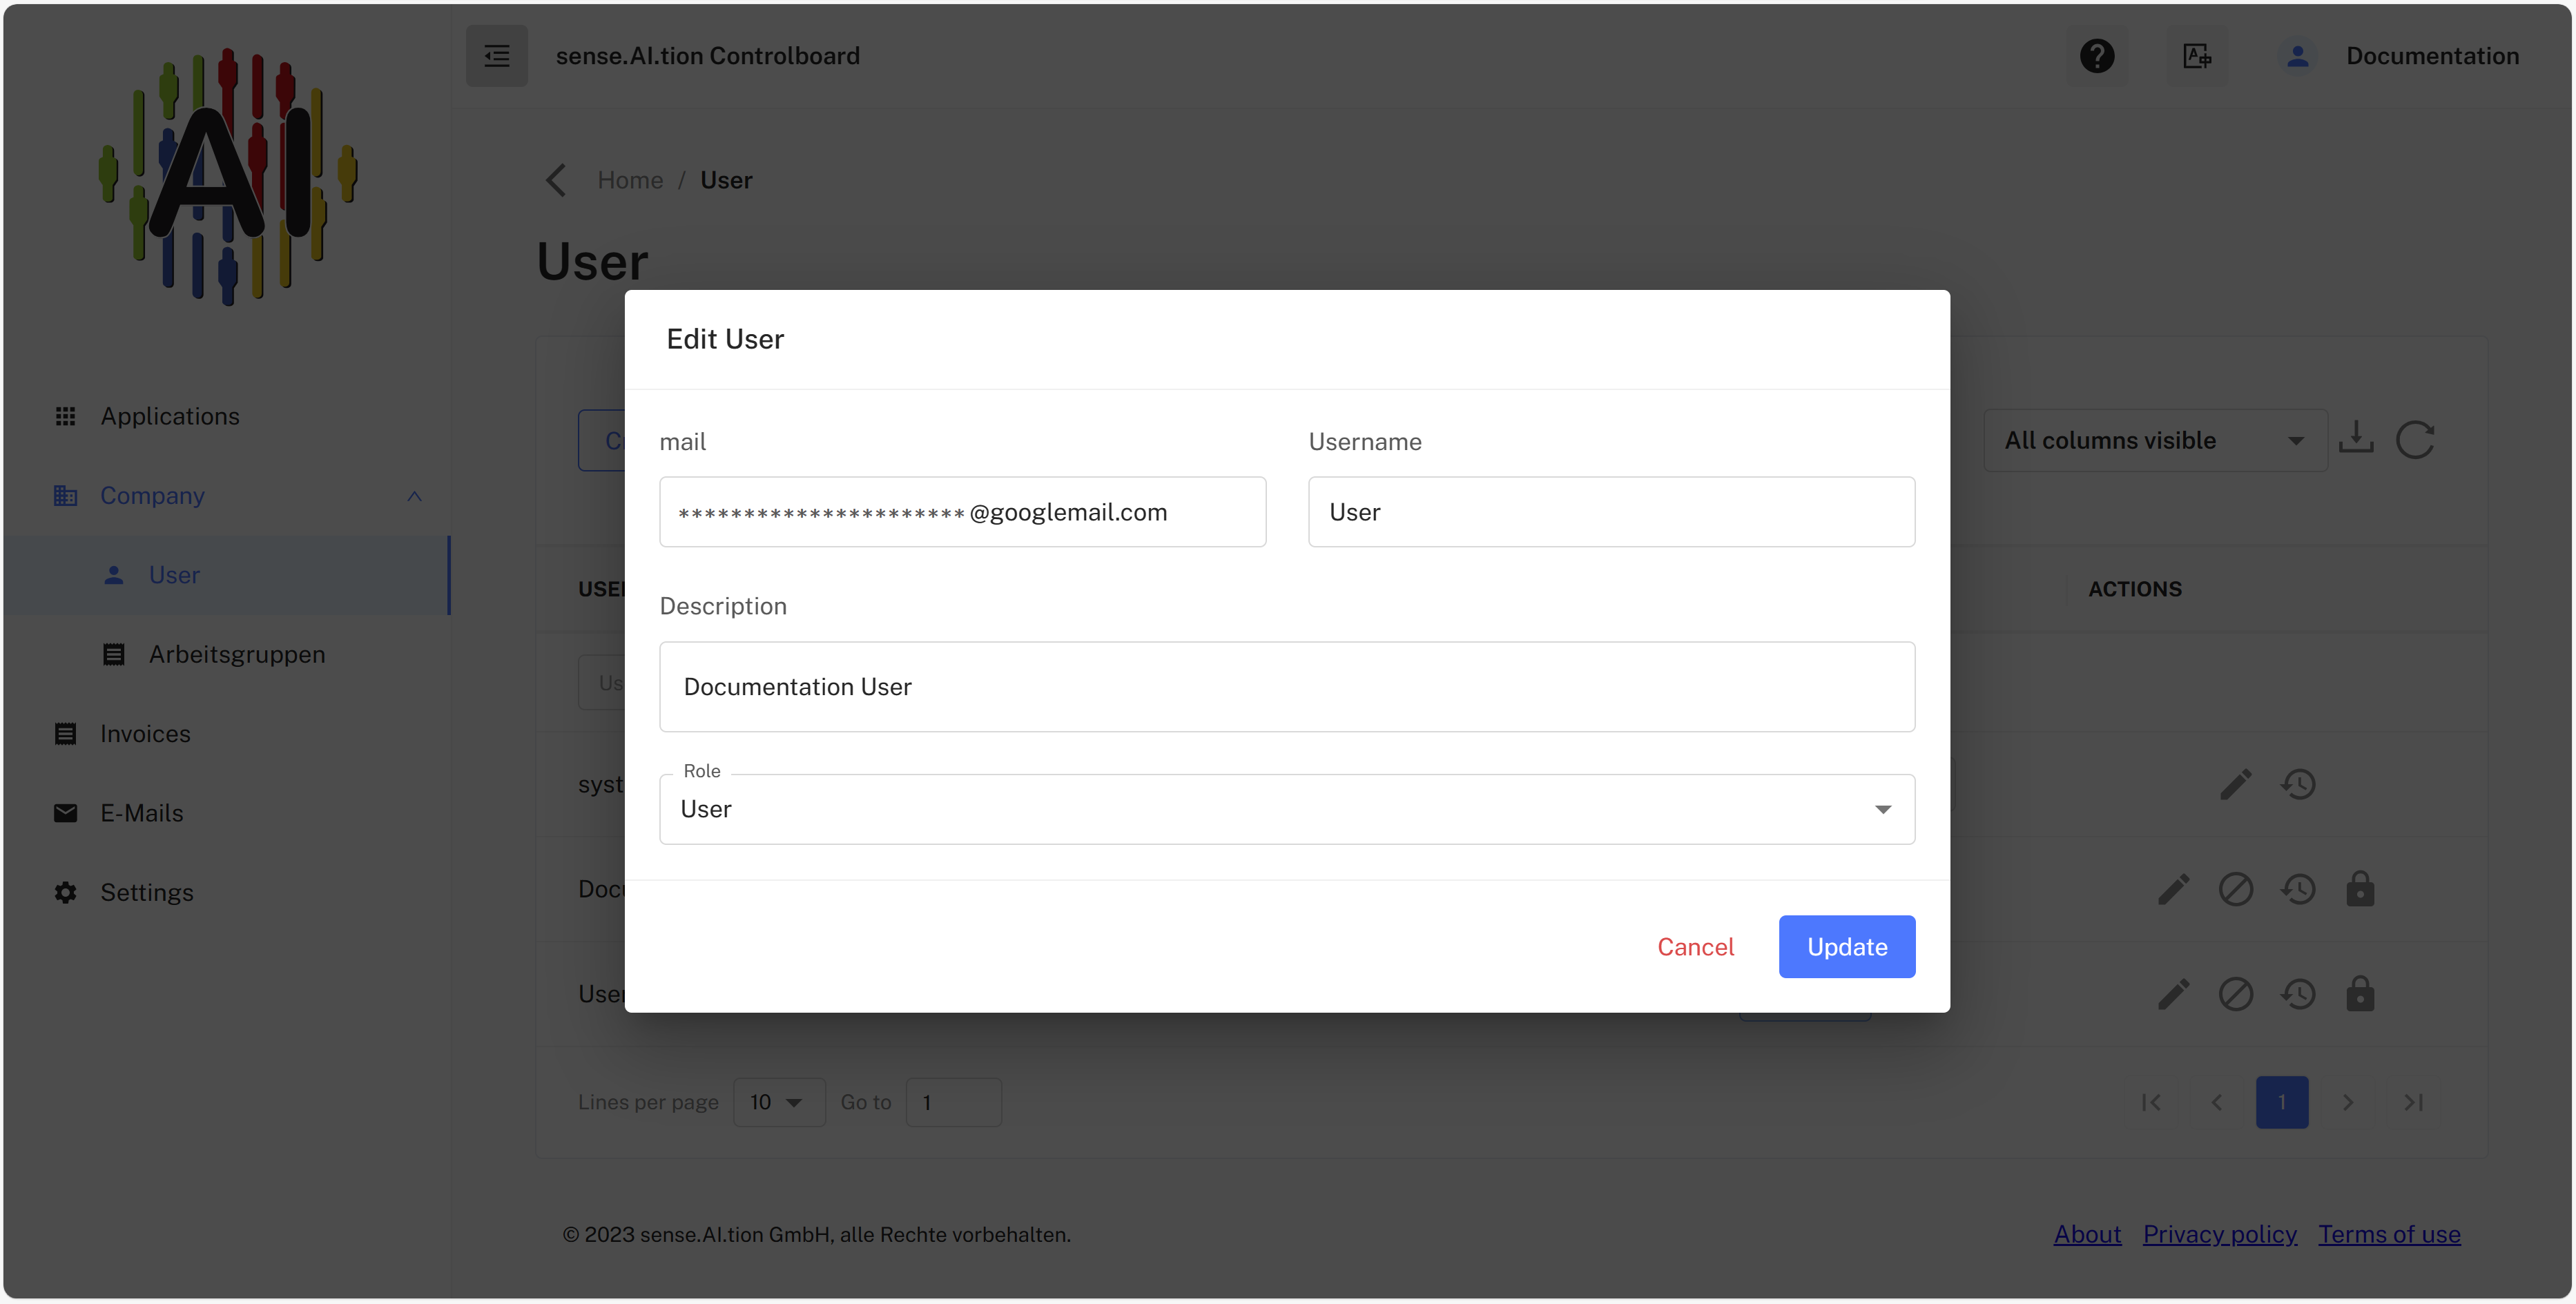
Task: Collapse the Company menu section
Action: coord(414,496)
